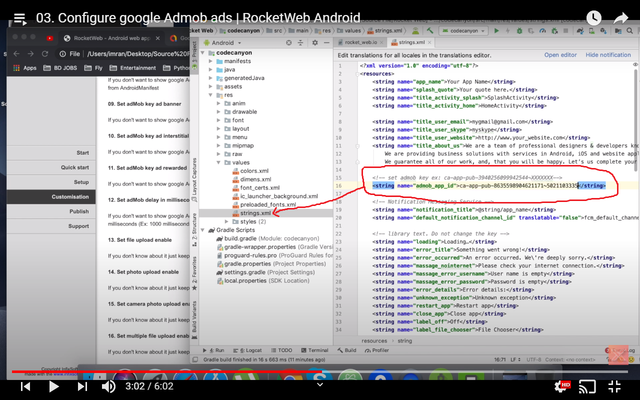This screenshot has height=400, width=640.
Task: Click the Debug app bug icon
Action: 520,31
